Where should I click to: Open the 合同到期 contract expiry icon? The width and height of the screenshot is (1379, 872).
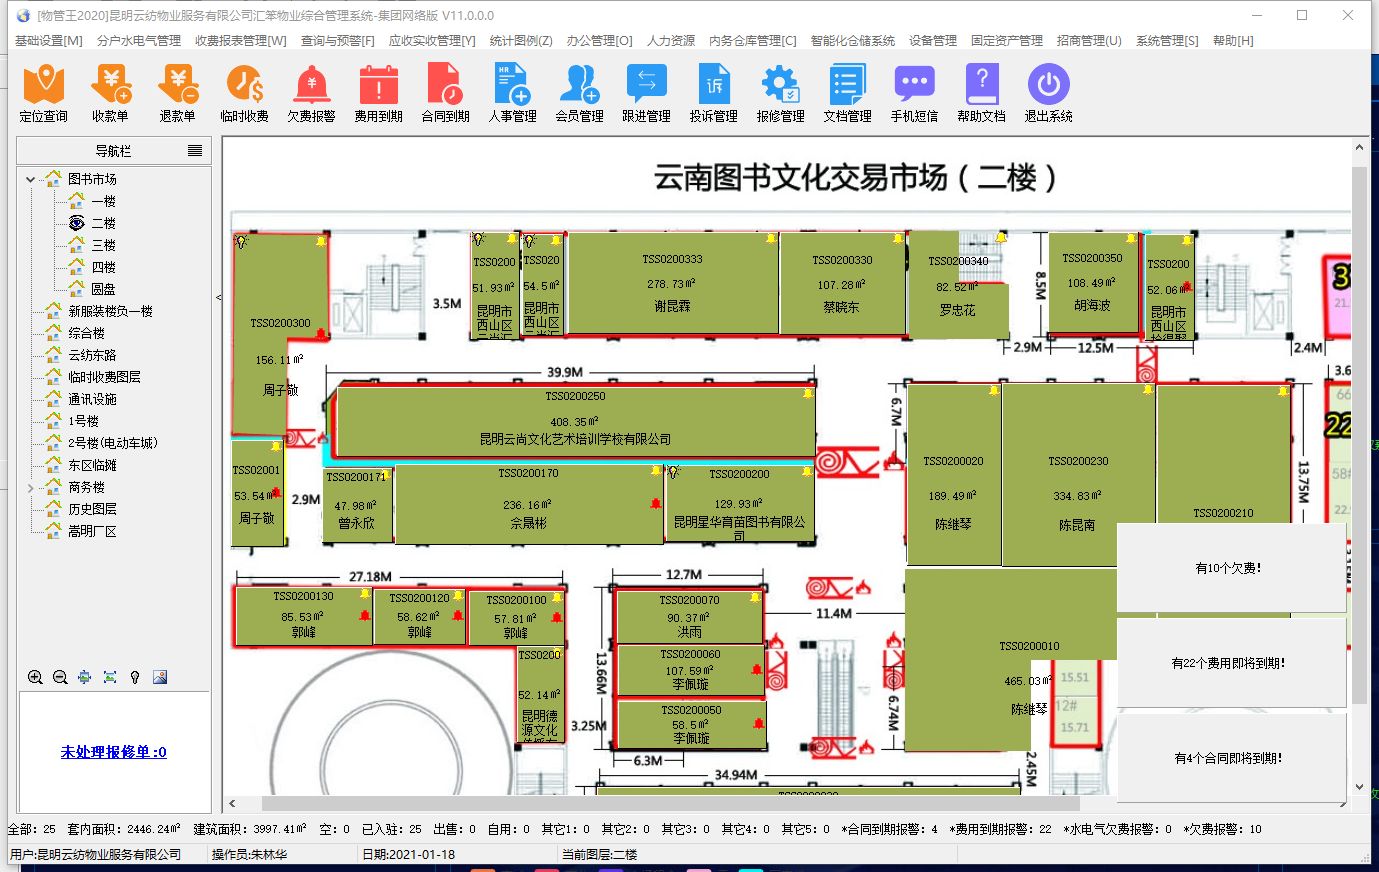pos(446,94)
